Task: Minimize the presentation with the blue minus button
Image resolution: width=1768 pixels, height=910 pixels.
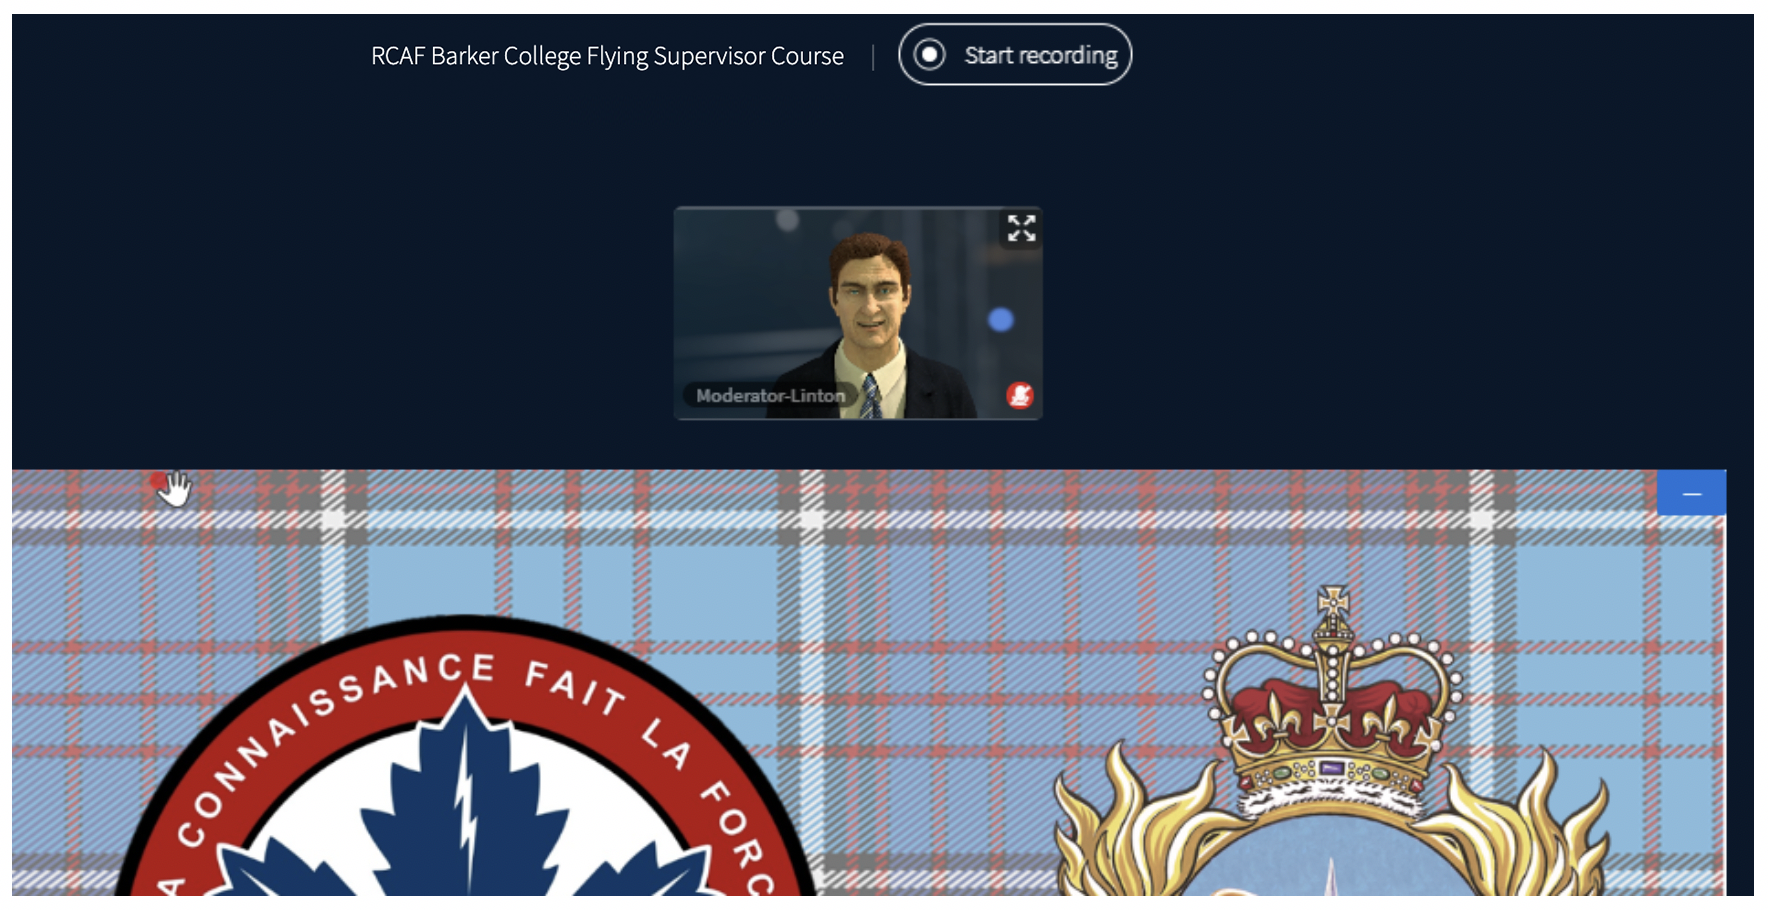Action: click(x=1691, y=493)
